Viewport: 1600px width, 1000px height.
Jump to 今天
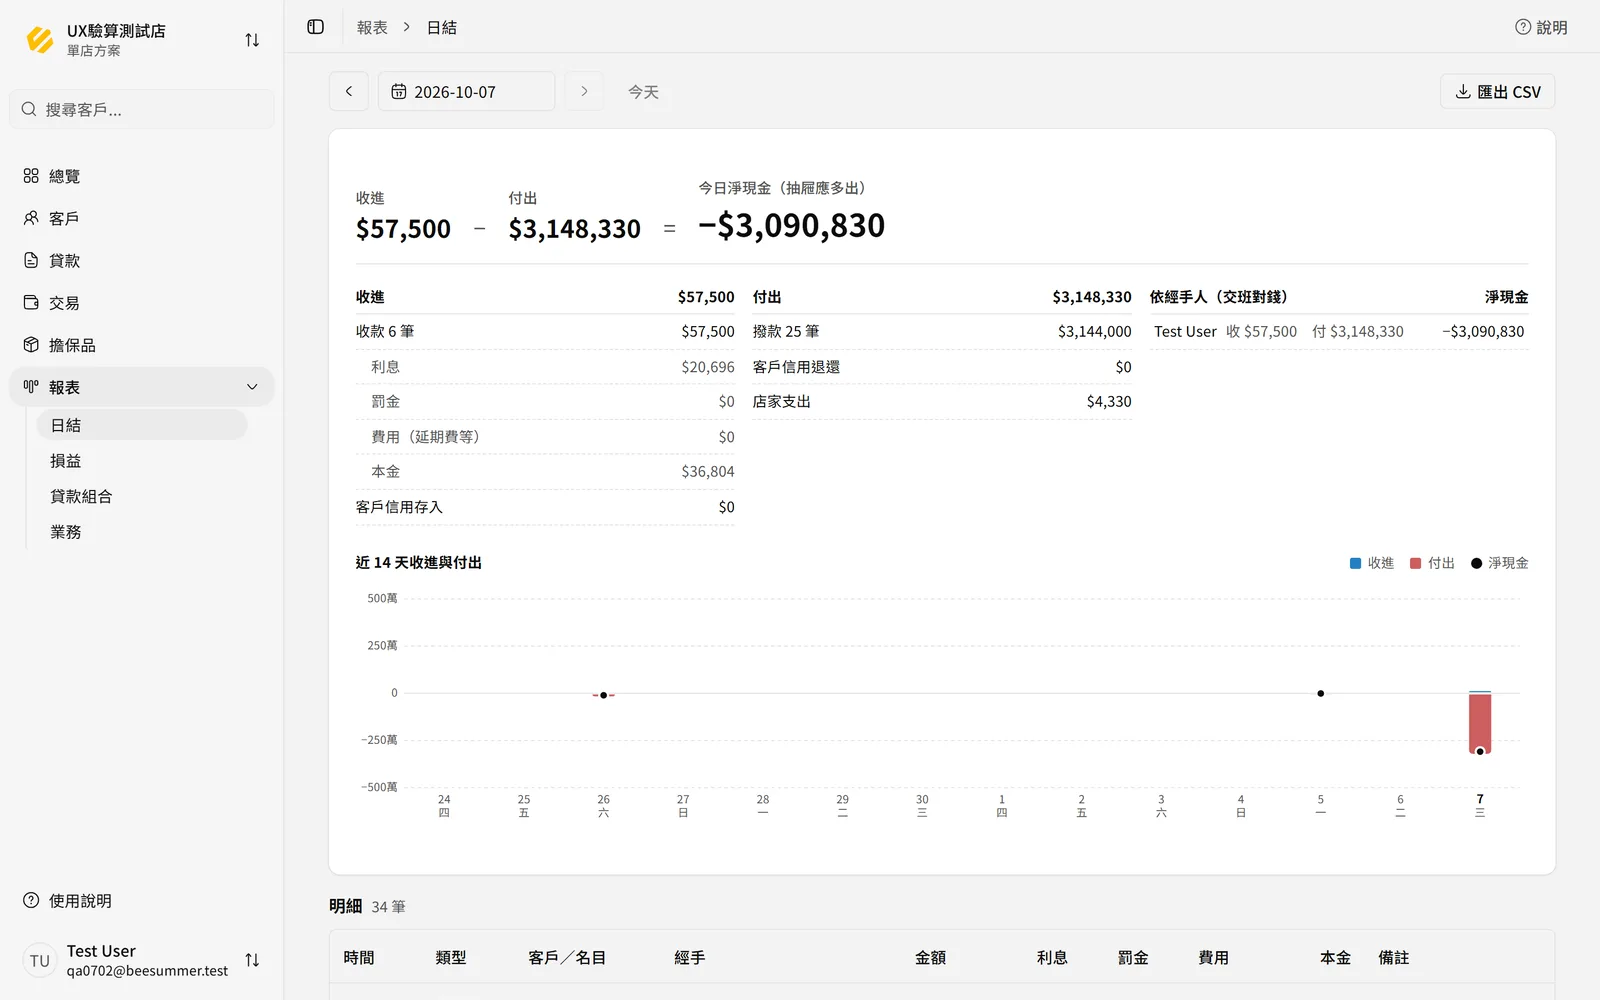[643, 91]
